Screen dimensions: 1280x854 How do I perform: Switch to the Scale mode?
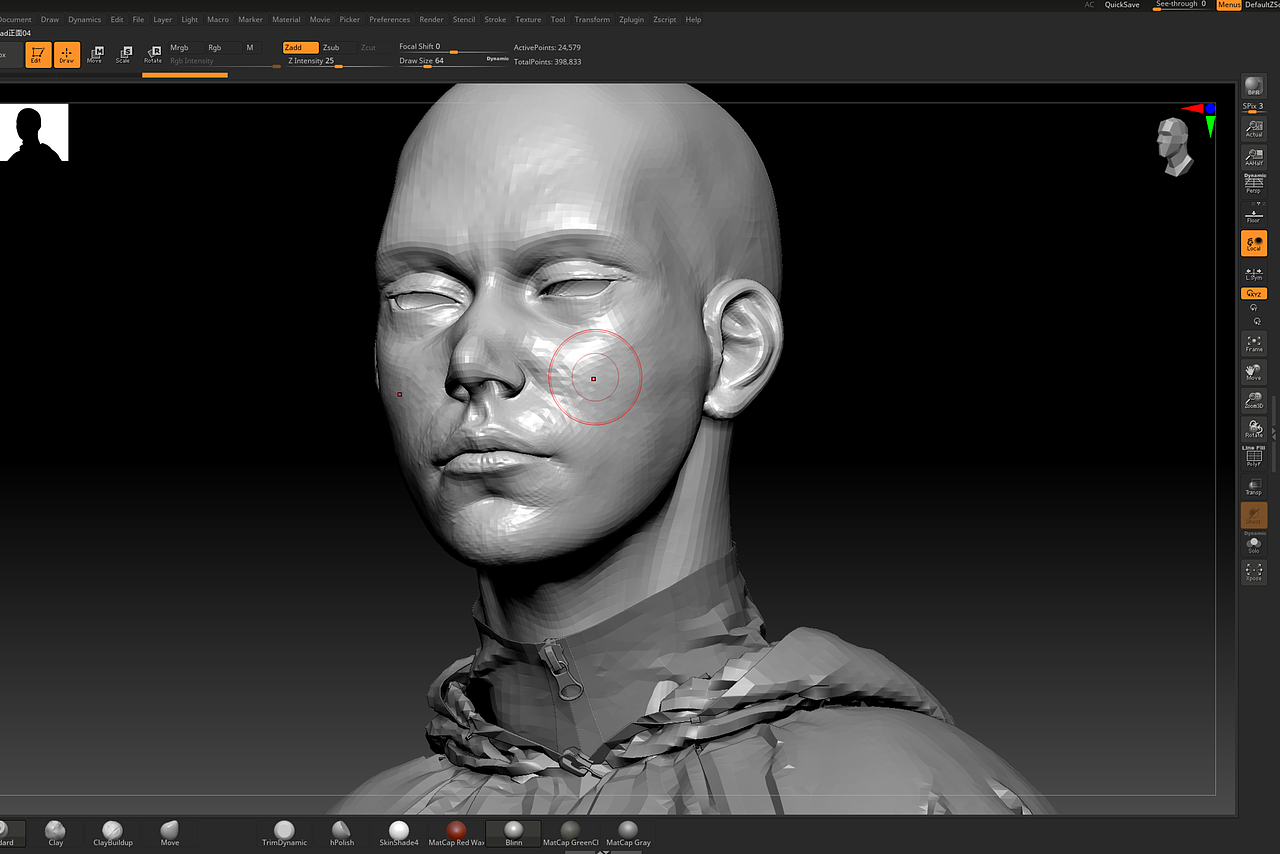pyautogui.click(x=123, y=55)
